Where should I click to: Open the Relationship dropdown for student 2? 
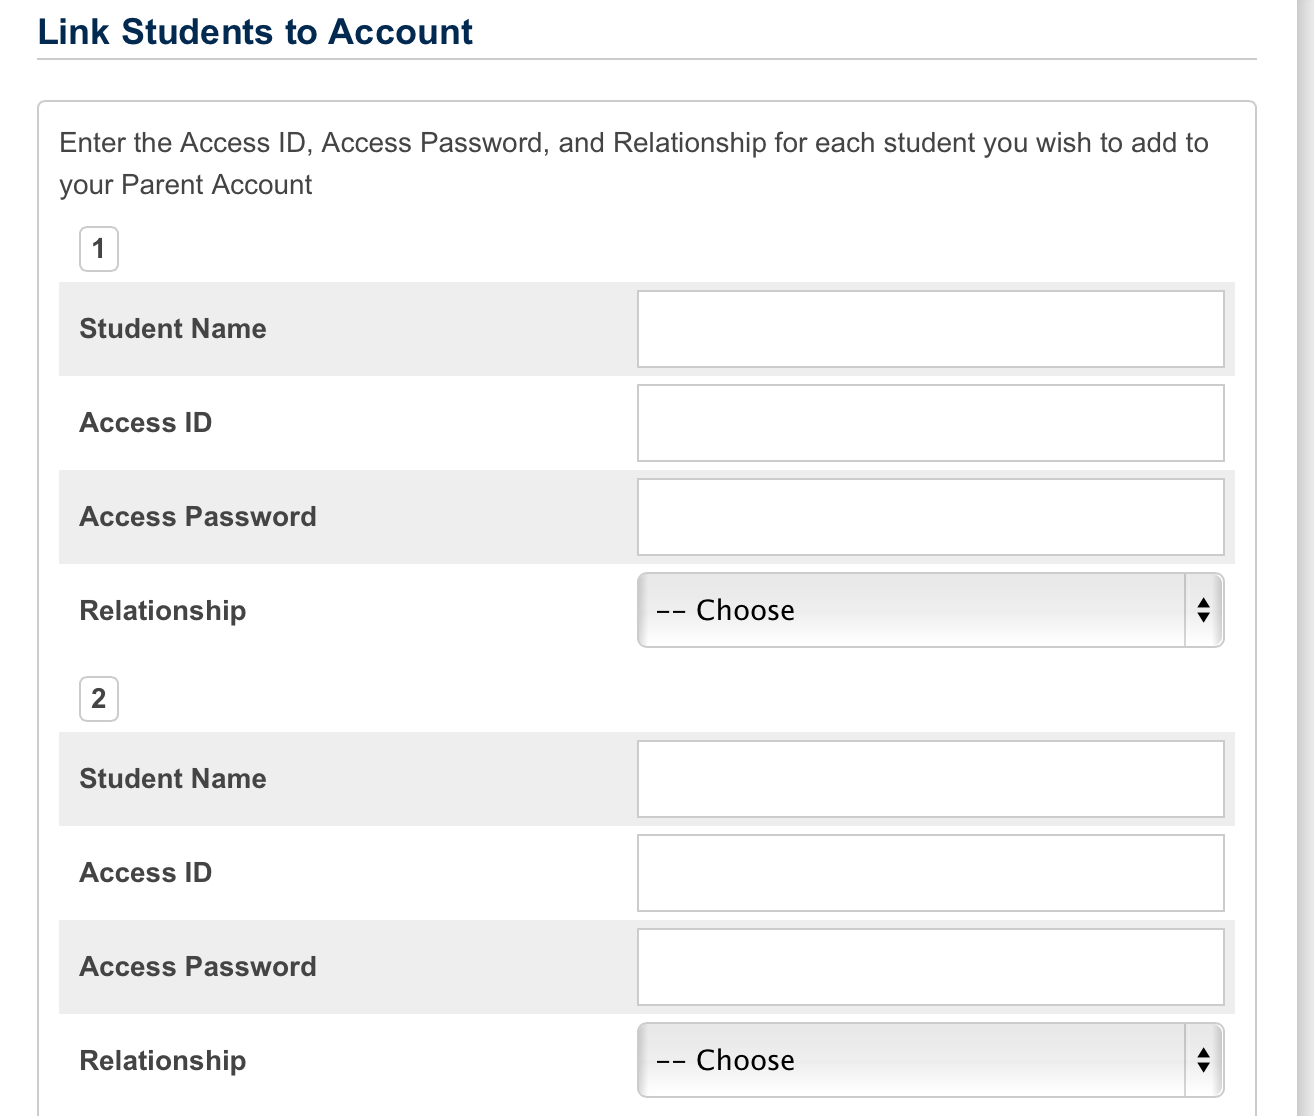click(x=930, y=1060)
